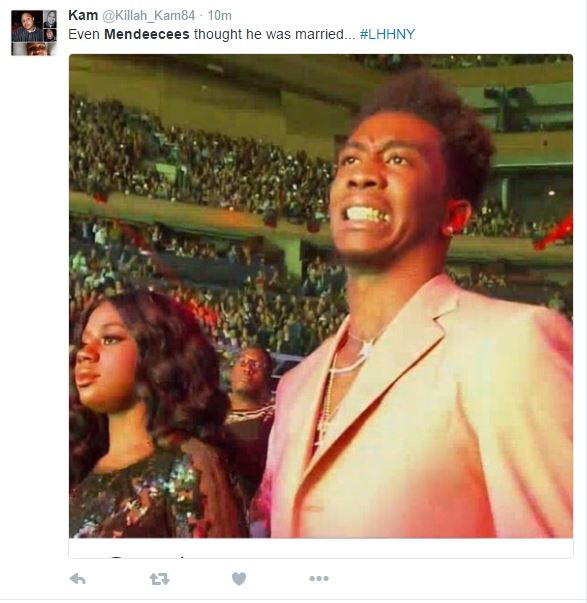This screenshot has height=603, width=587.
Task: Click the words "thought he was married"
Action: 269,34
